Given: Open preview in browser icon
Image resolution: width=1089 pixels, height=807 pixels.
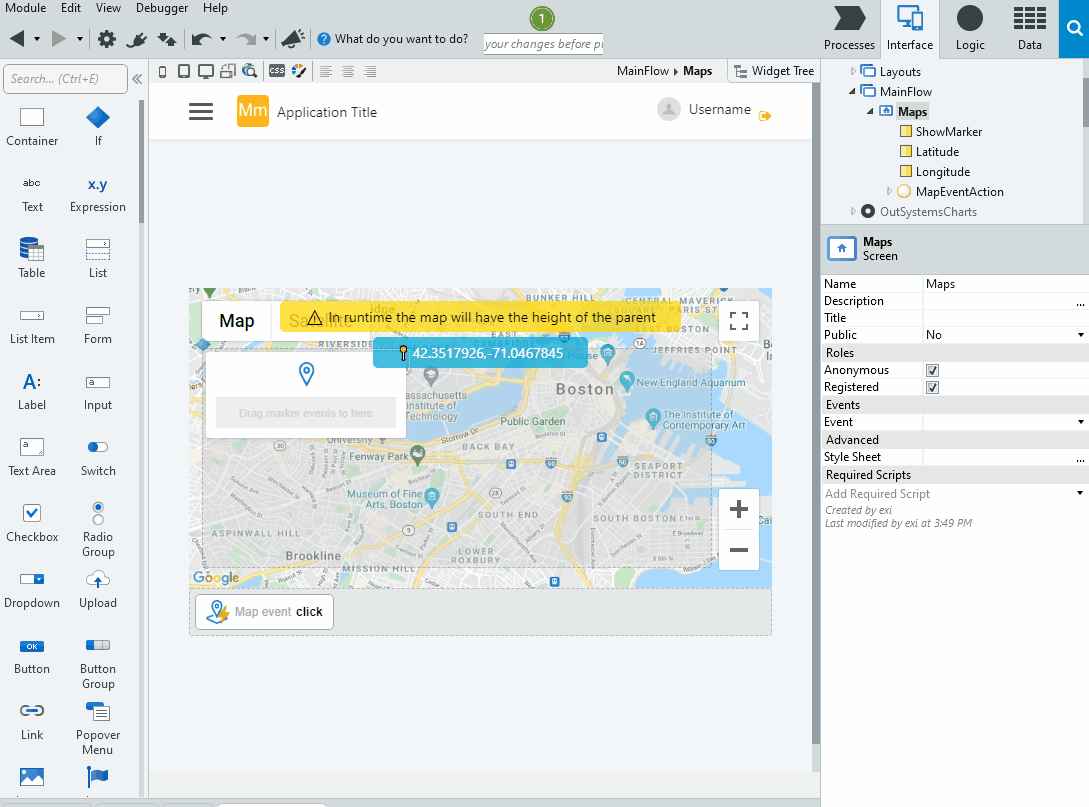Looking at the screenshot, I should click(249, 72).
